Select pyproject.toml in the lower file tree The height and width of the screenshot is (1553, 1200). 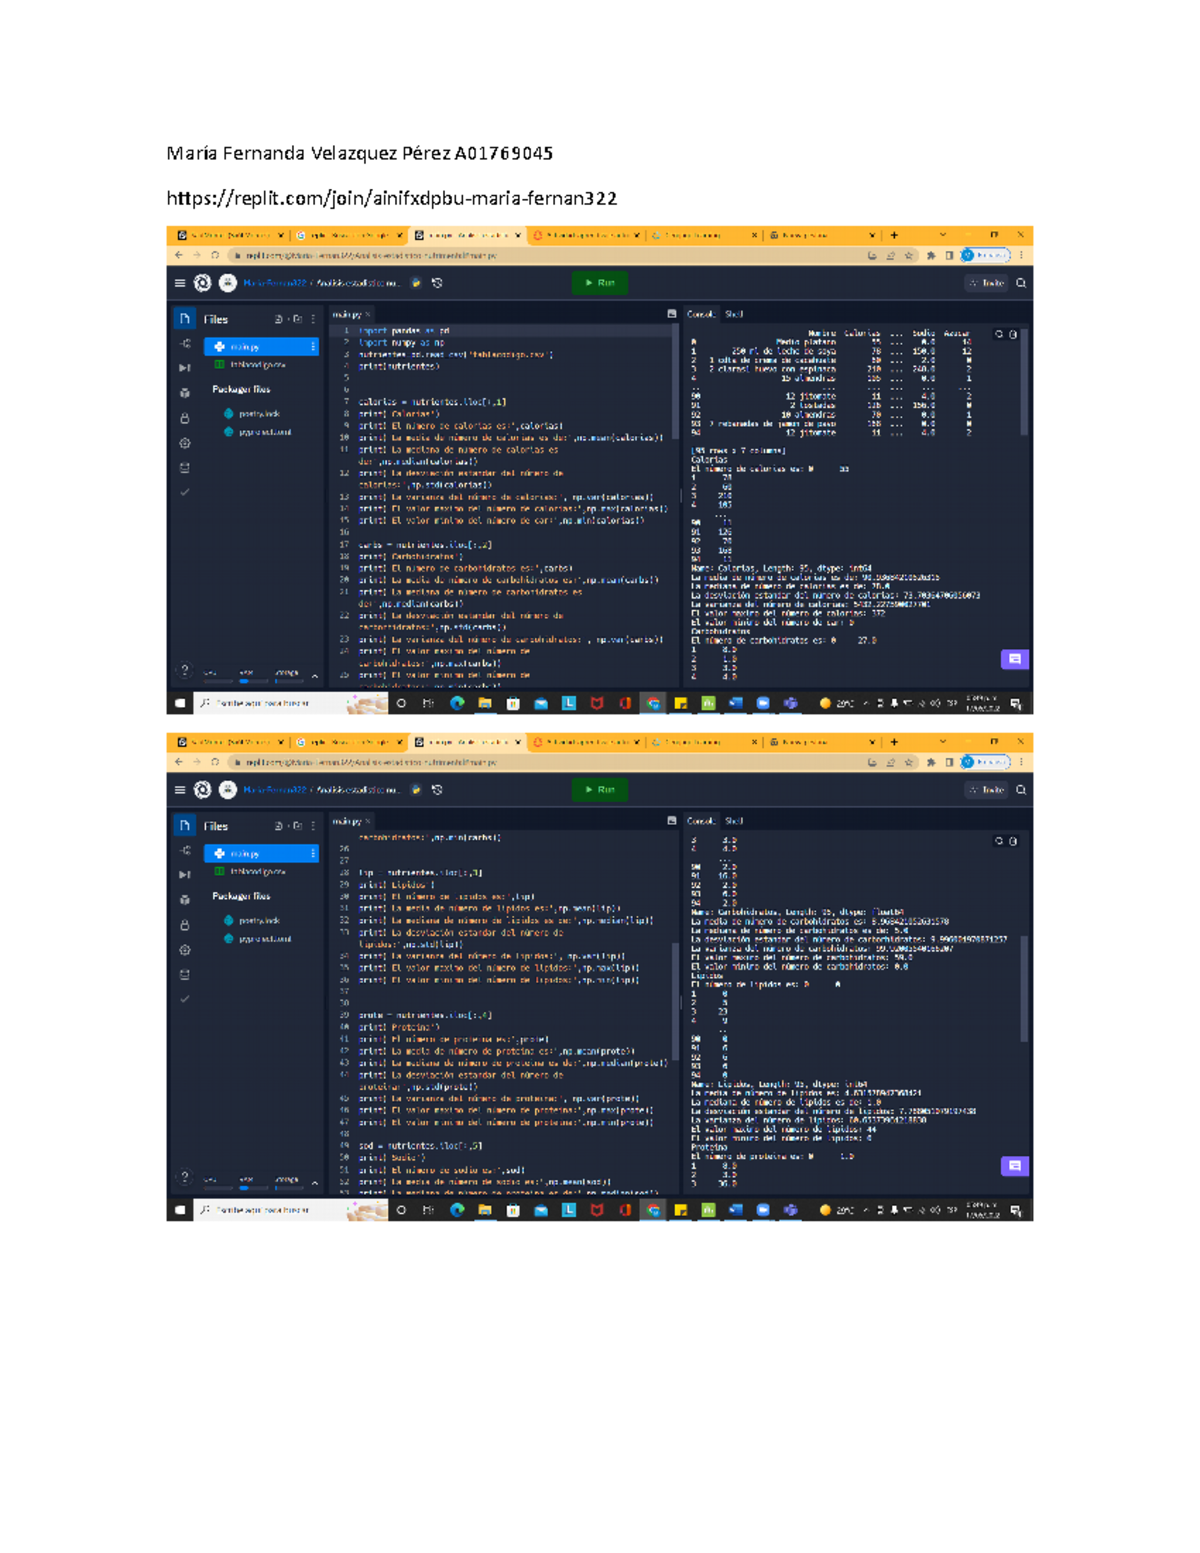click(259, 938)
